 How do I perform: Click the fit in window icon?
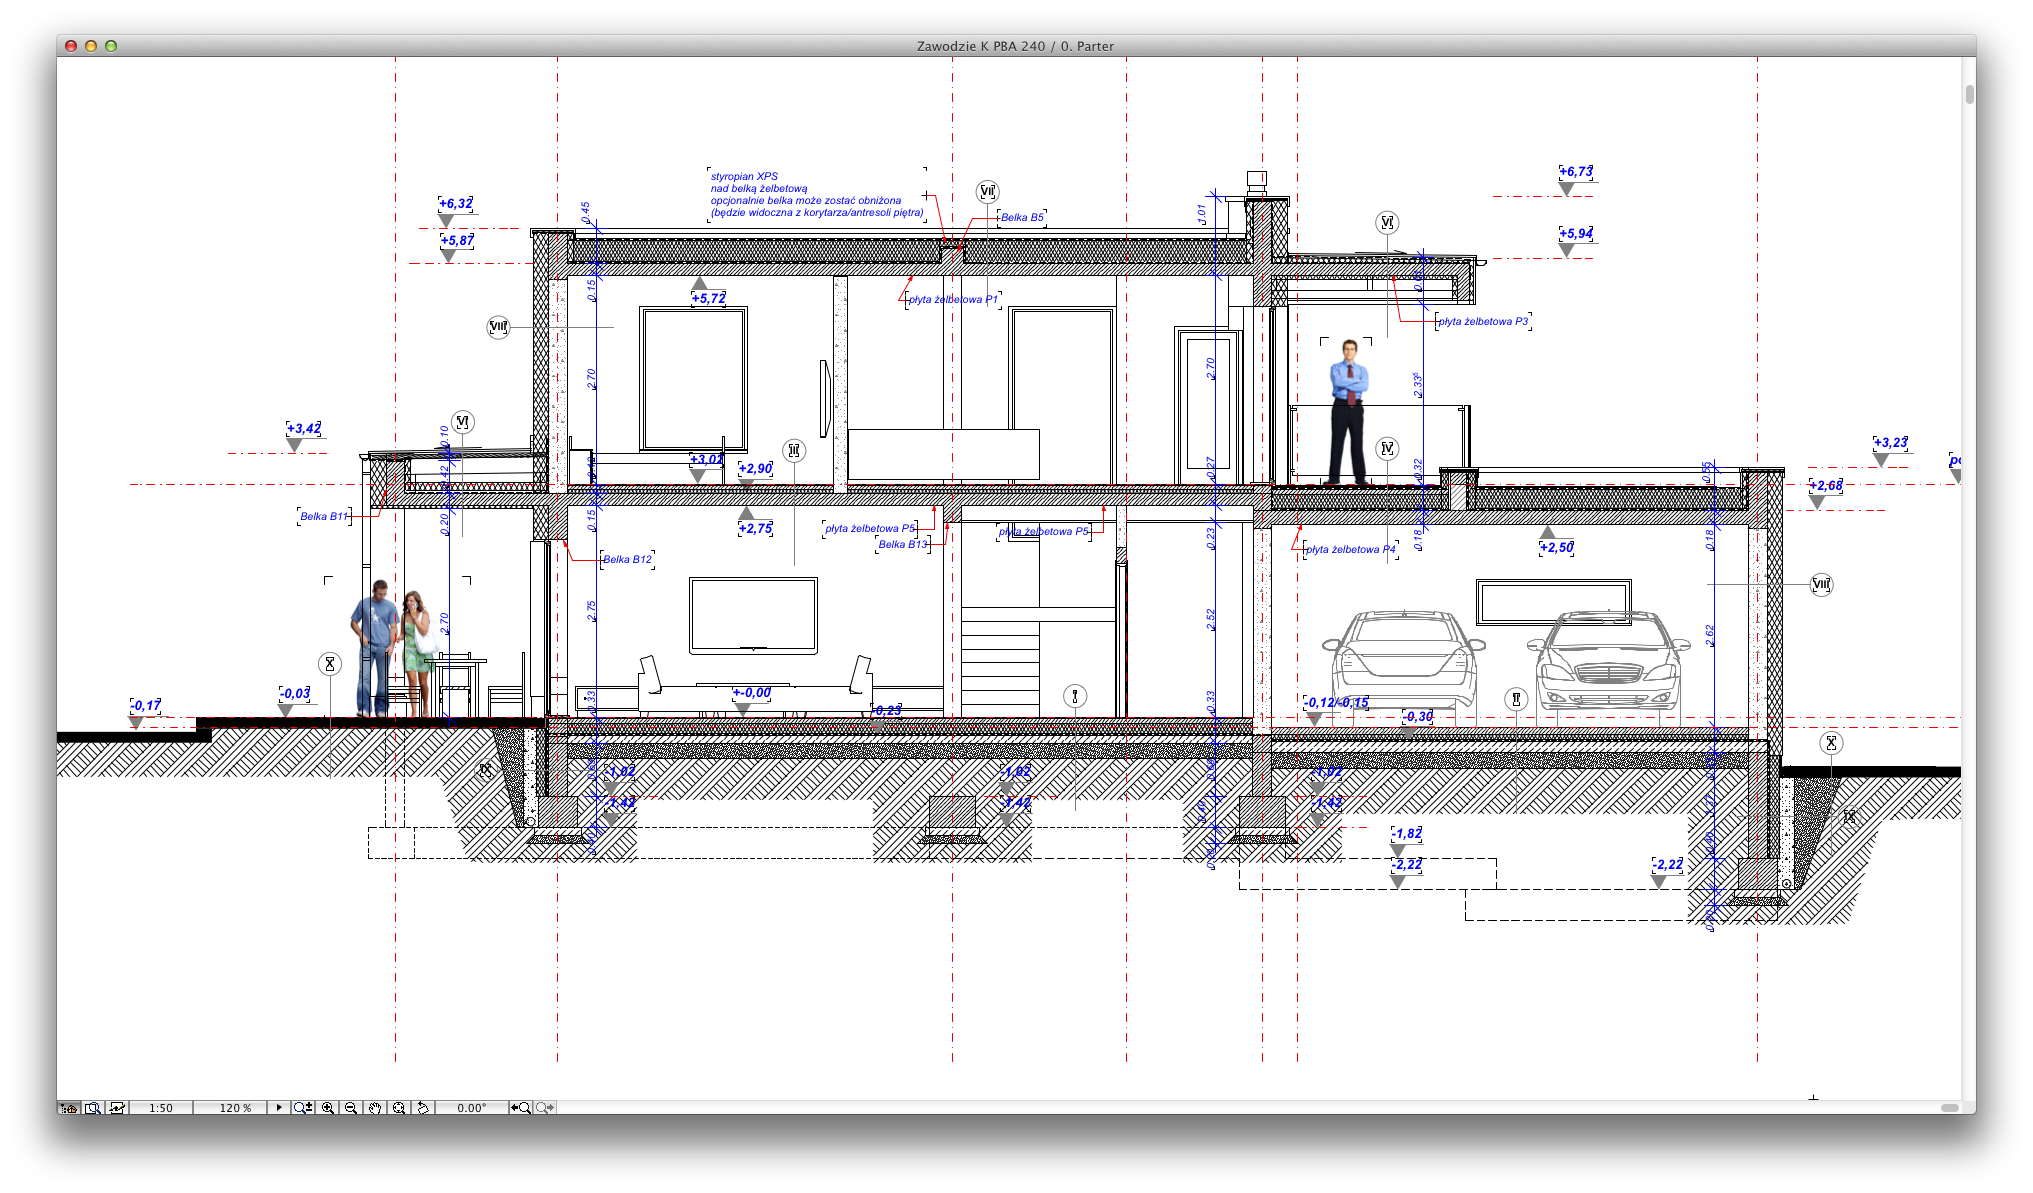[x=399, y=1108]
